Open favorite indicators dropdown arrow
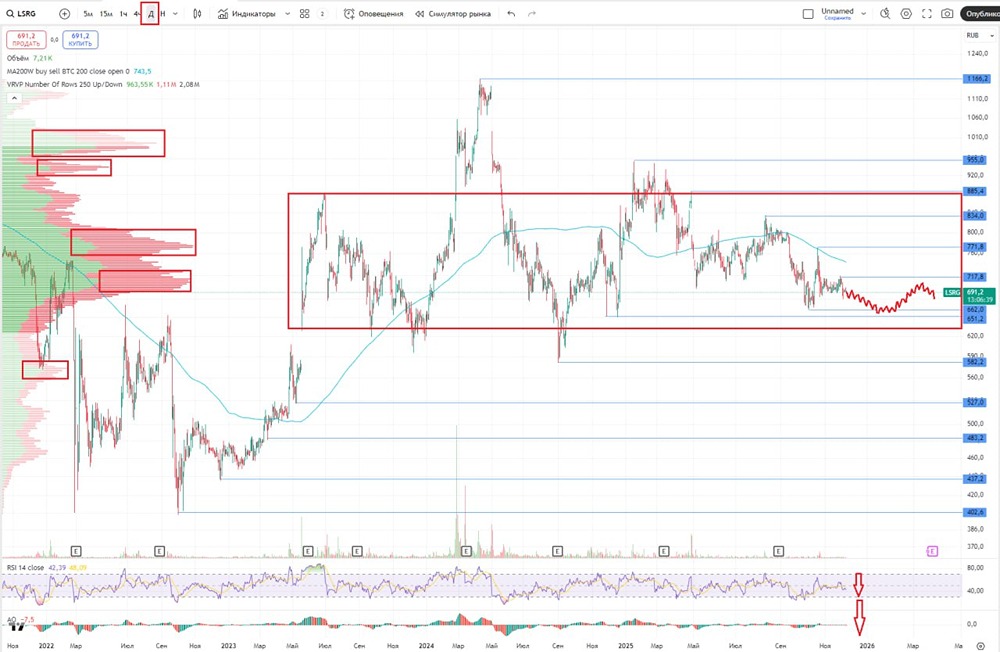 [287, 13]
